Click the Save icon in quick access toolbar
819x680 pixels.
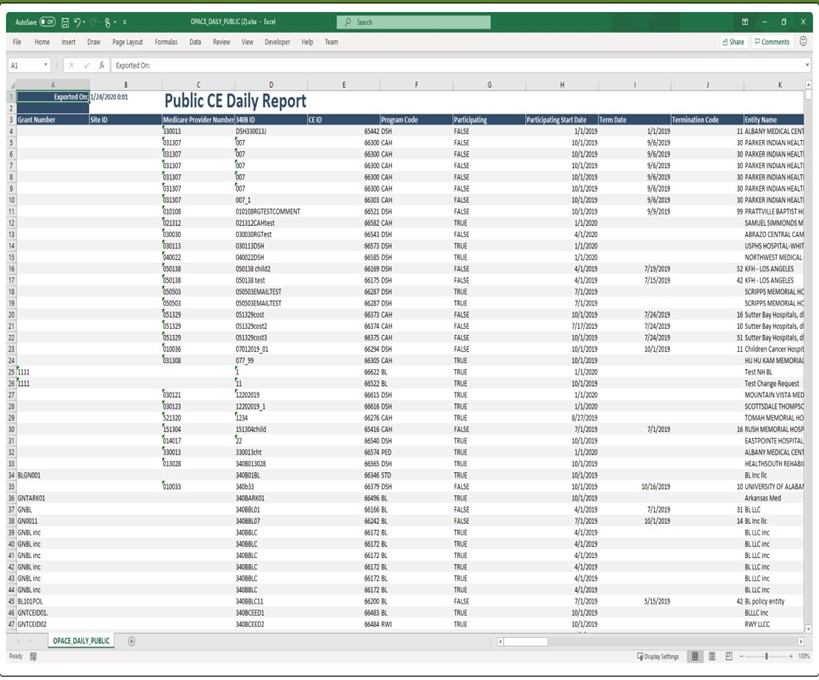(65, 22)
